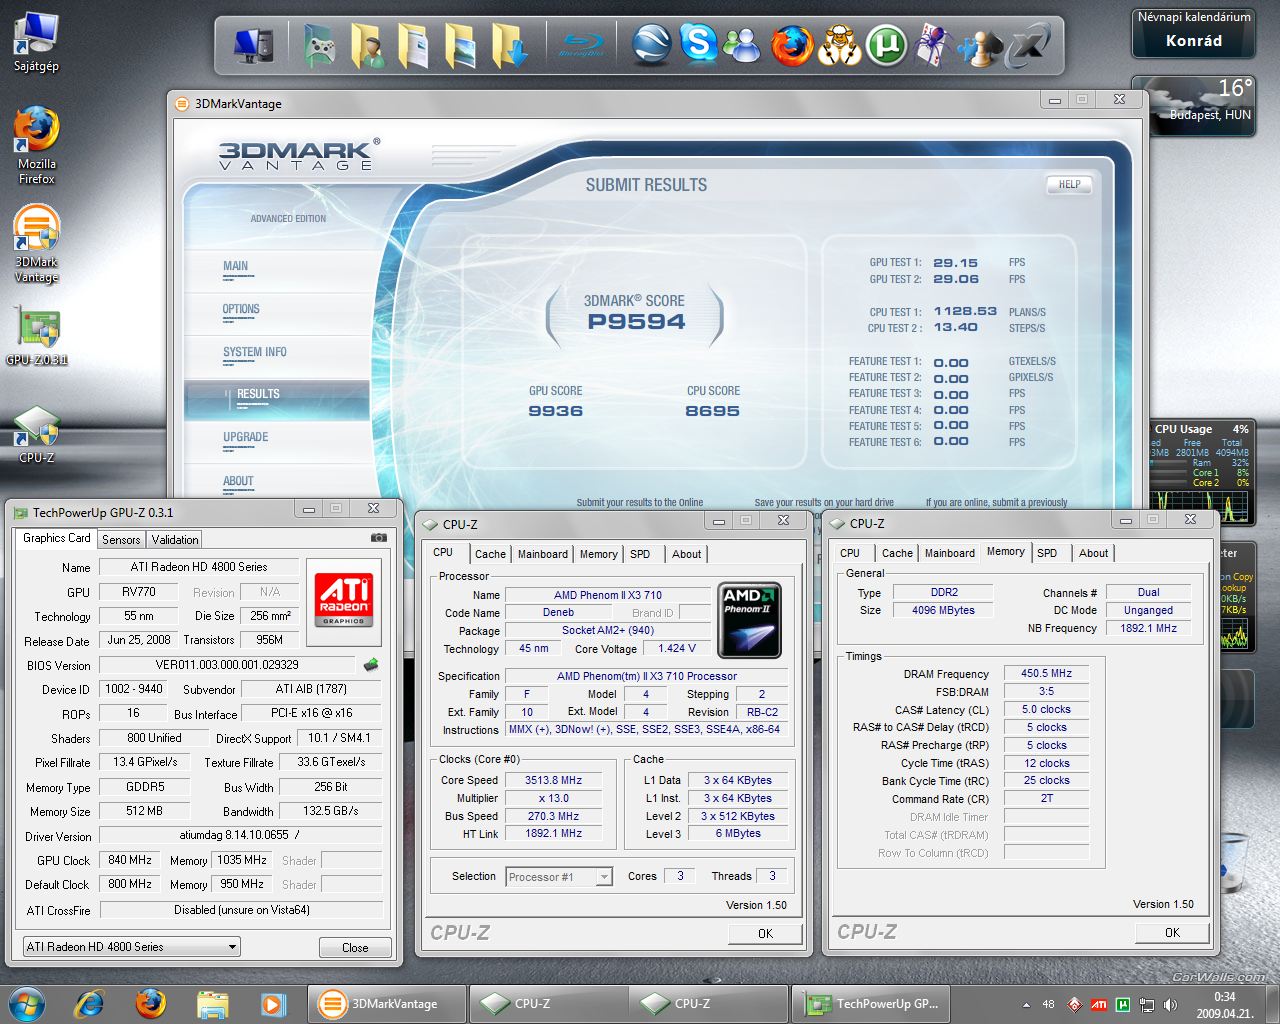Launch uTorrent from the dock
This screenshot has height=1024, width=1280.
(x=886, y=45)
